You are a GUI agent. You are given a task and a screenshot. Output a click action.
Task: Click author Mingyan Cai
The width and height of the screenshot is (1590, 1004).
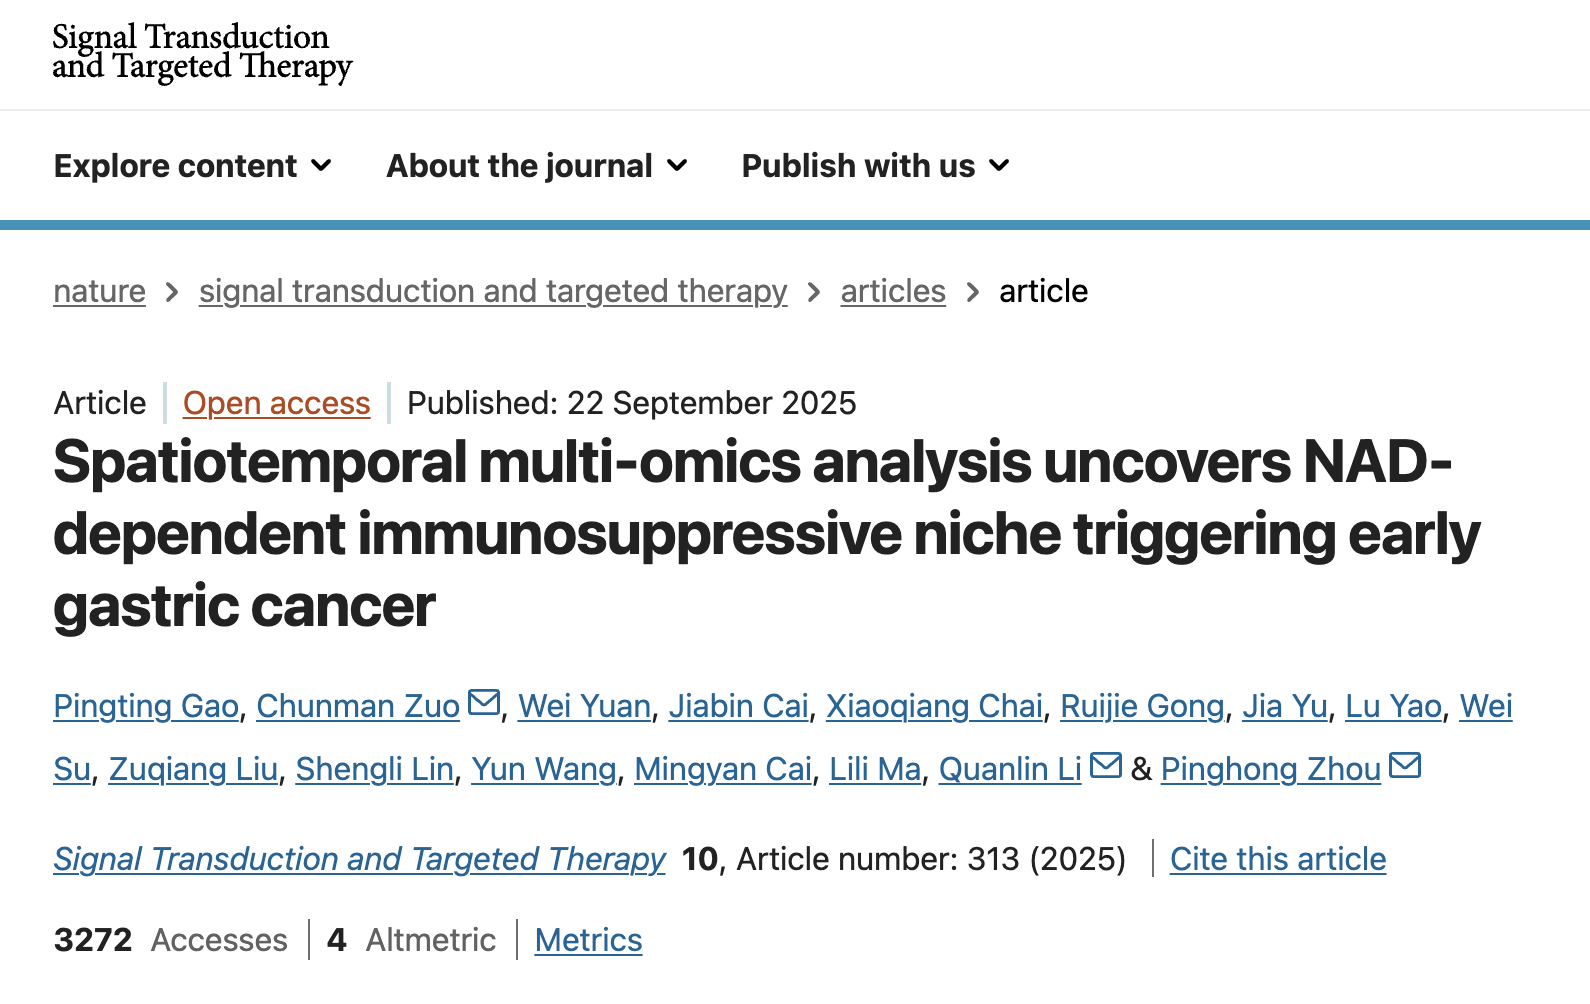[x=723, y=769]
